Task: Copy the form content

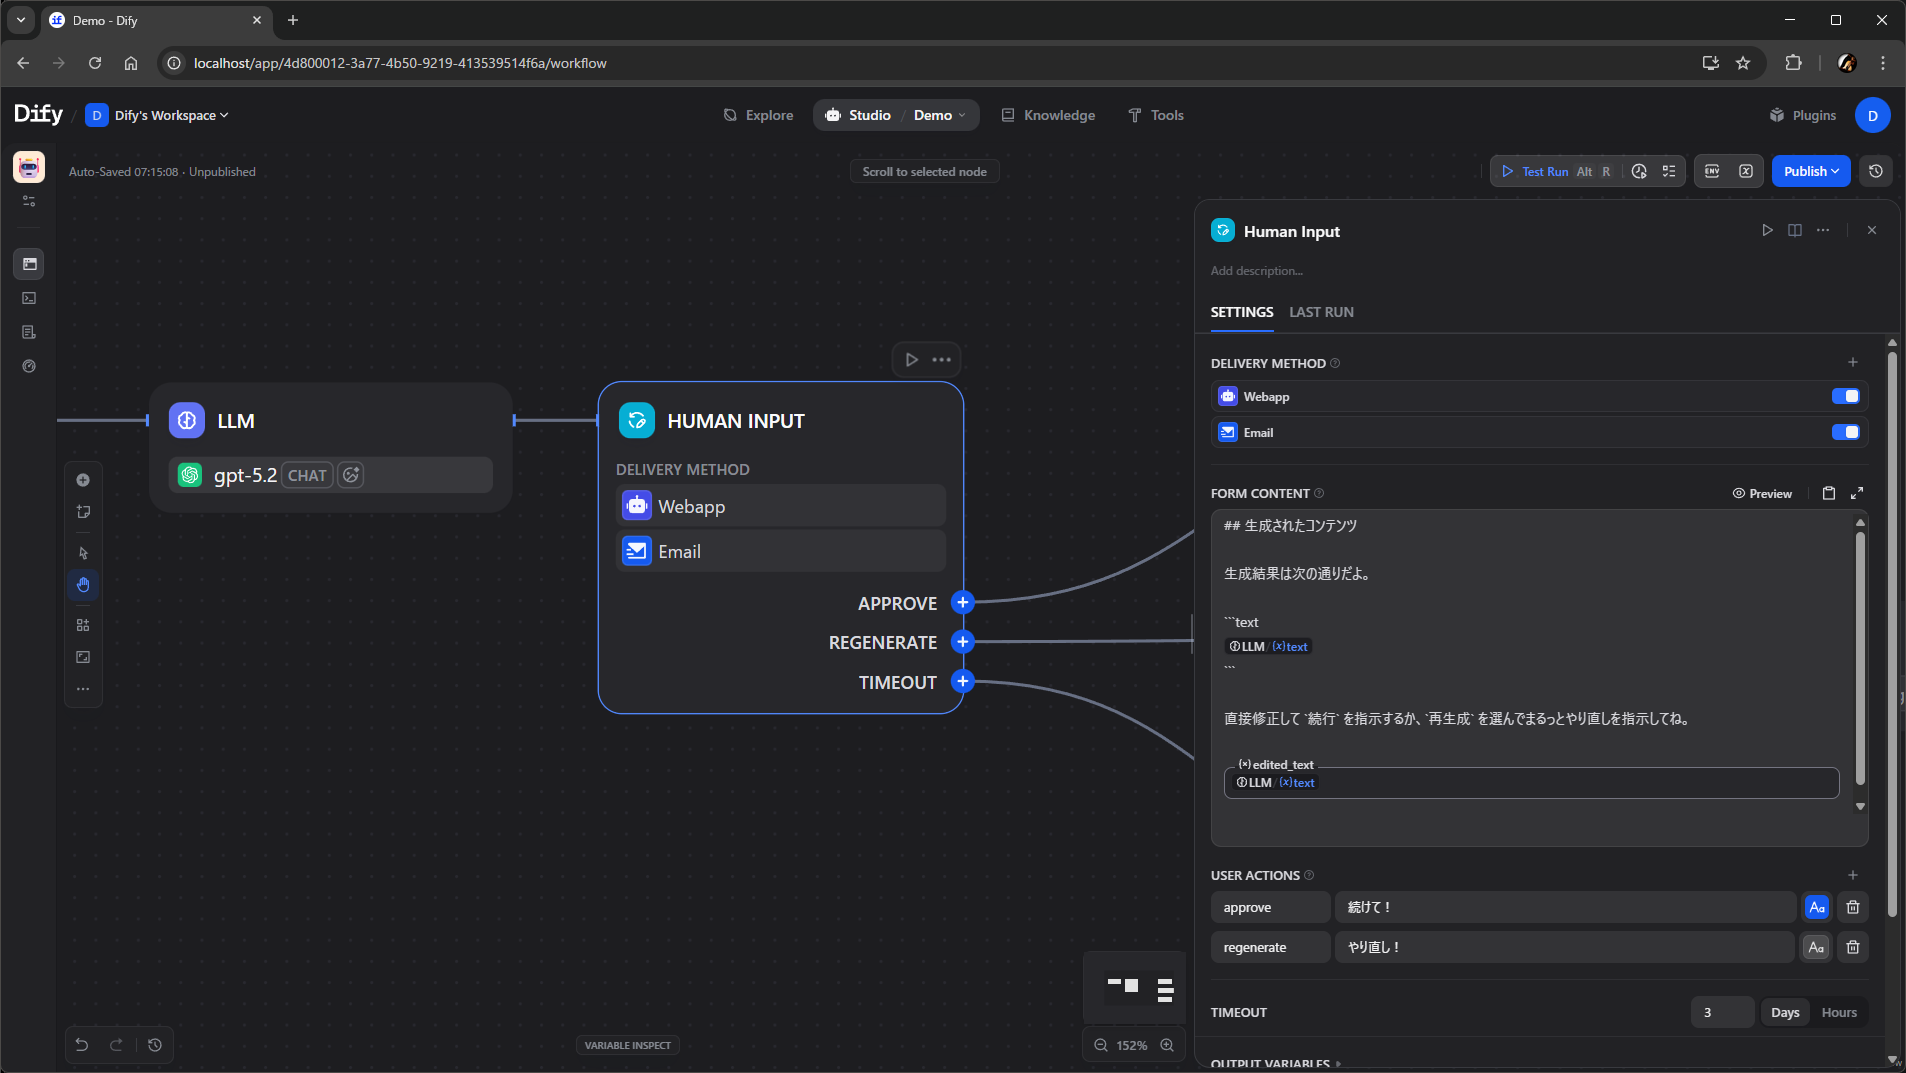Action: [1828, 493]
